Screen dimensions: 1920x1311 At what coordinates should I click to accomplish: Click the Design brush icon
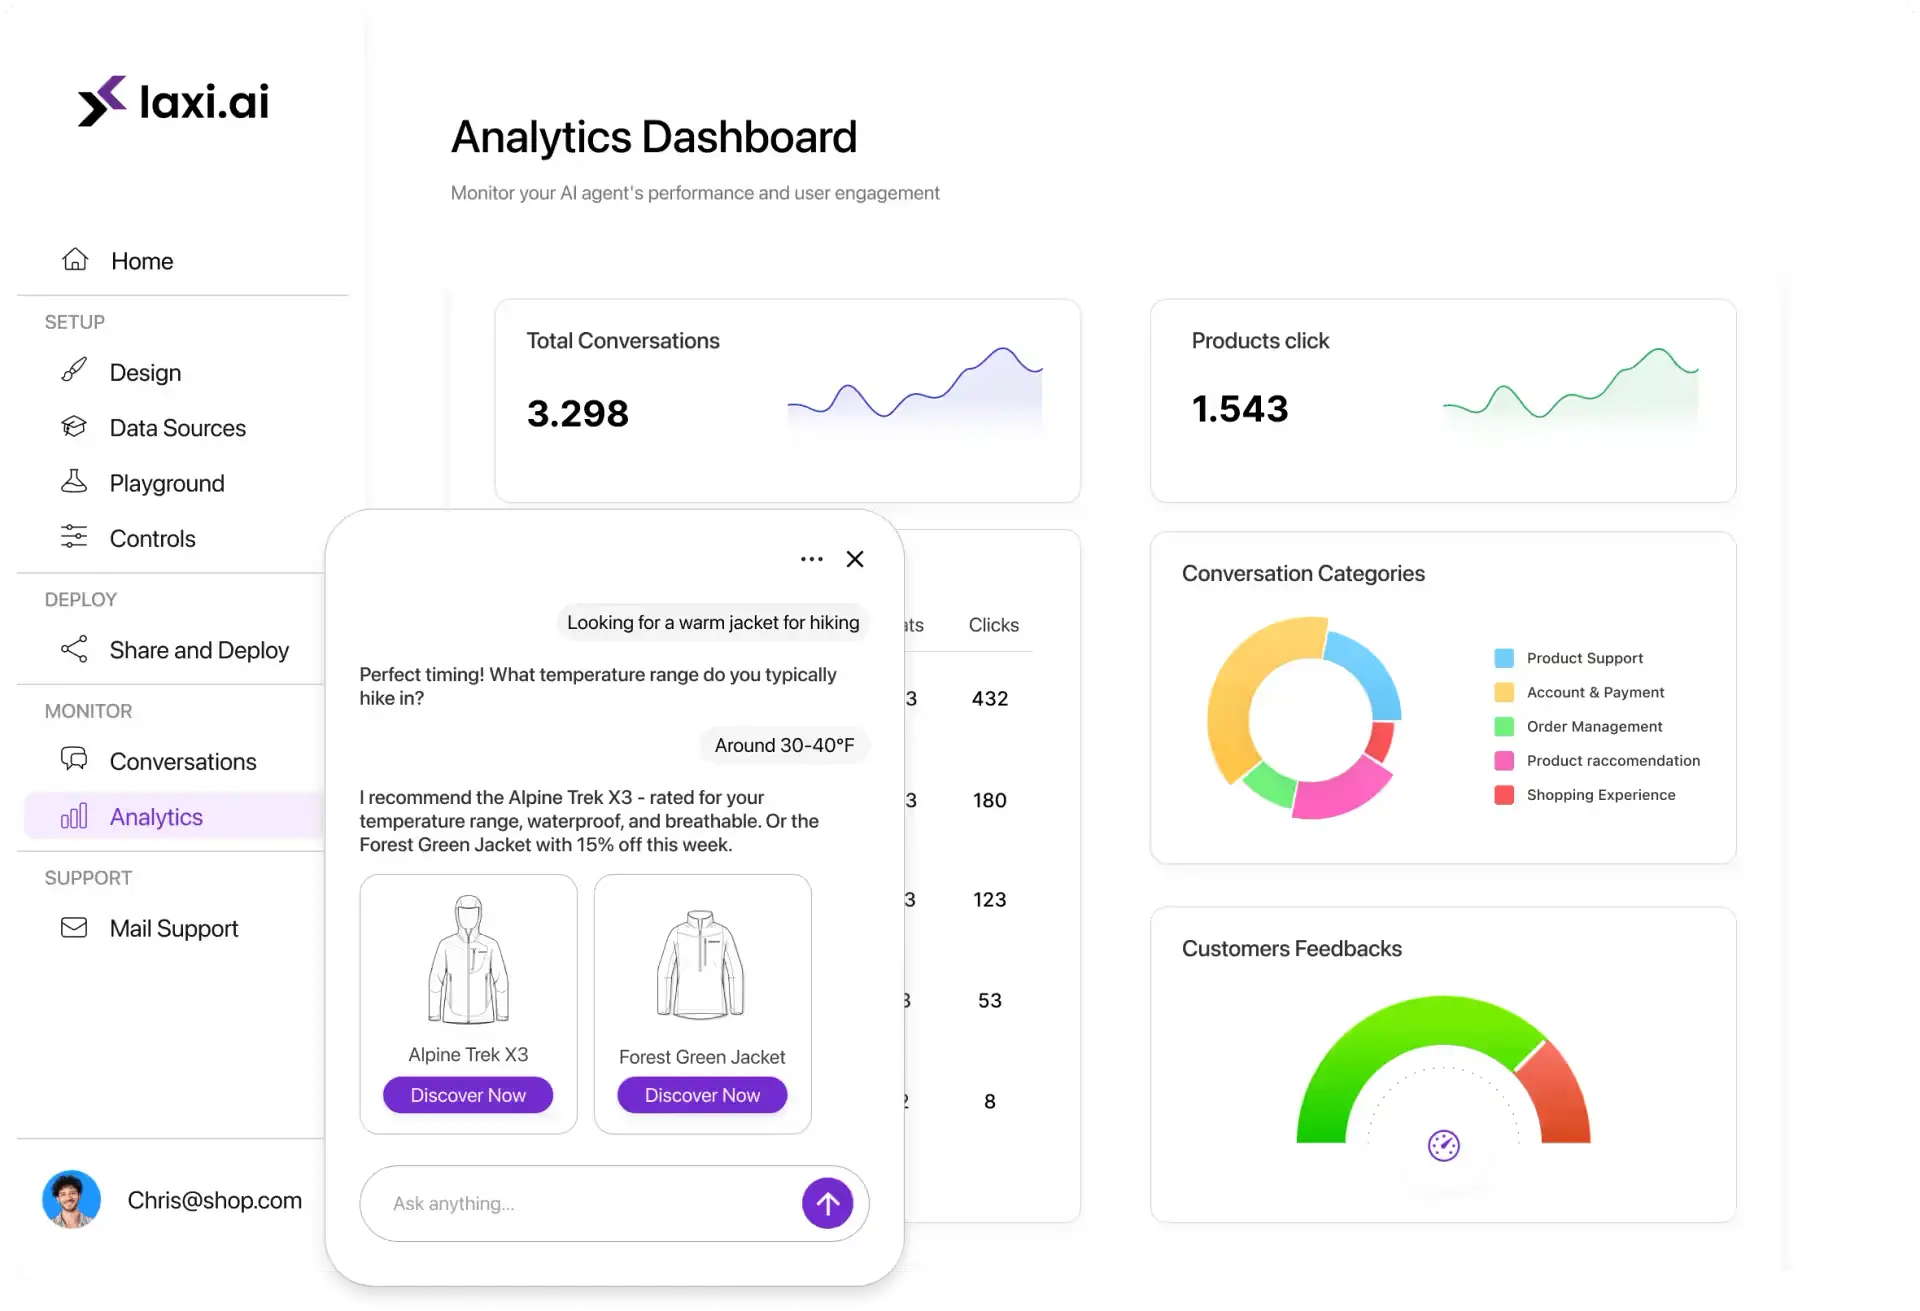click(x=74, y=370)
